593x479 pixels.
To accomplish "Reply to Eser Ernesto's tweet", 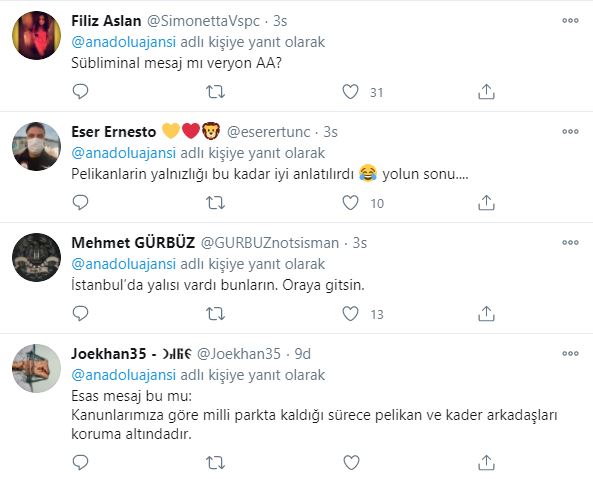I will click(80, 203).
